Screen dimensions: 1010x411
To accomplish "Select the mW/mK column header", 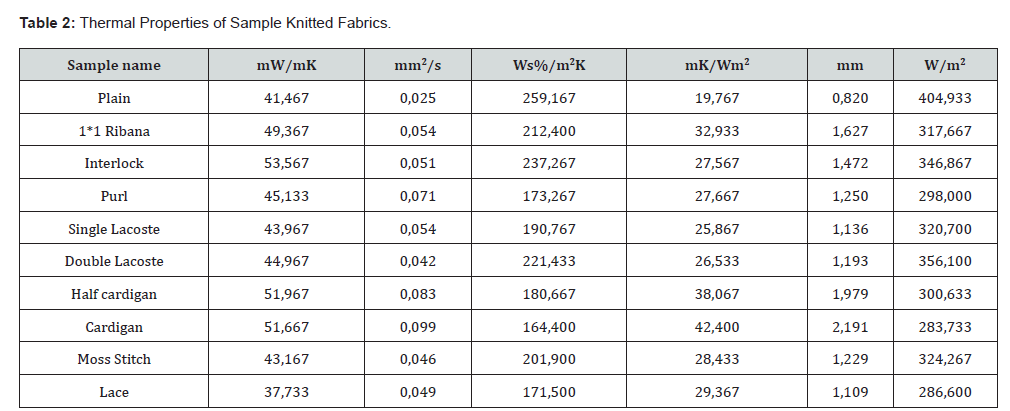I will tap(287, 65).
